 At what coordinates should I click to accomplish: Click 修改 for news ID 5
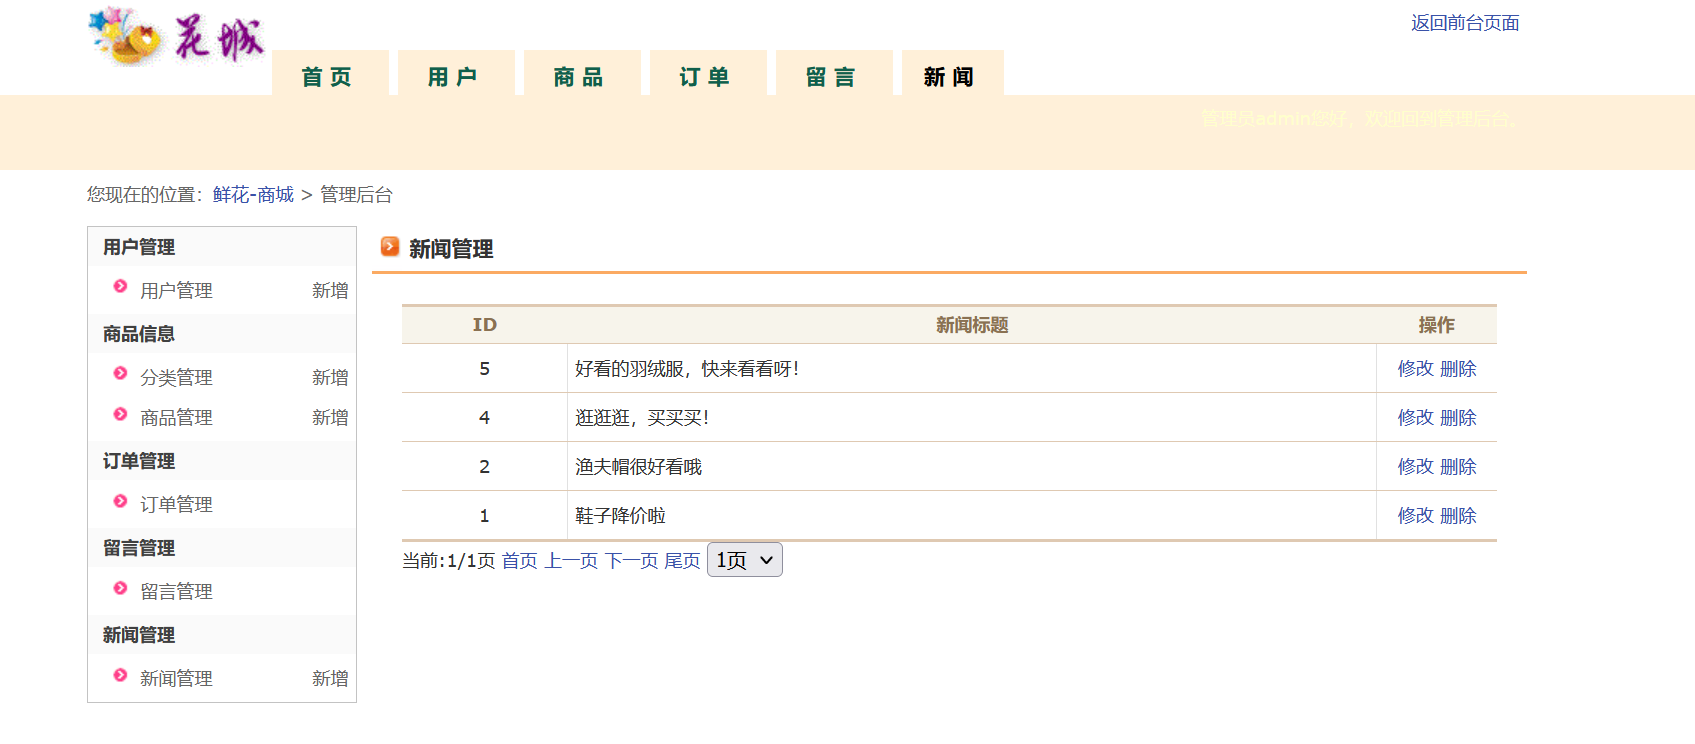[1416, 369]
